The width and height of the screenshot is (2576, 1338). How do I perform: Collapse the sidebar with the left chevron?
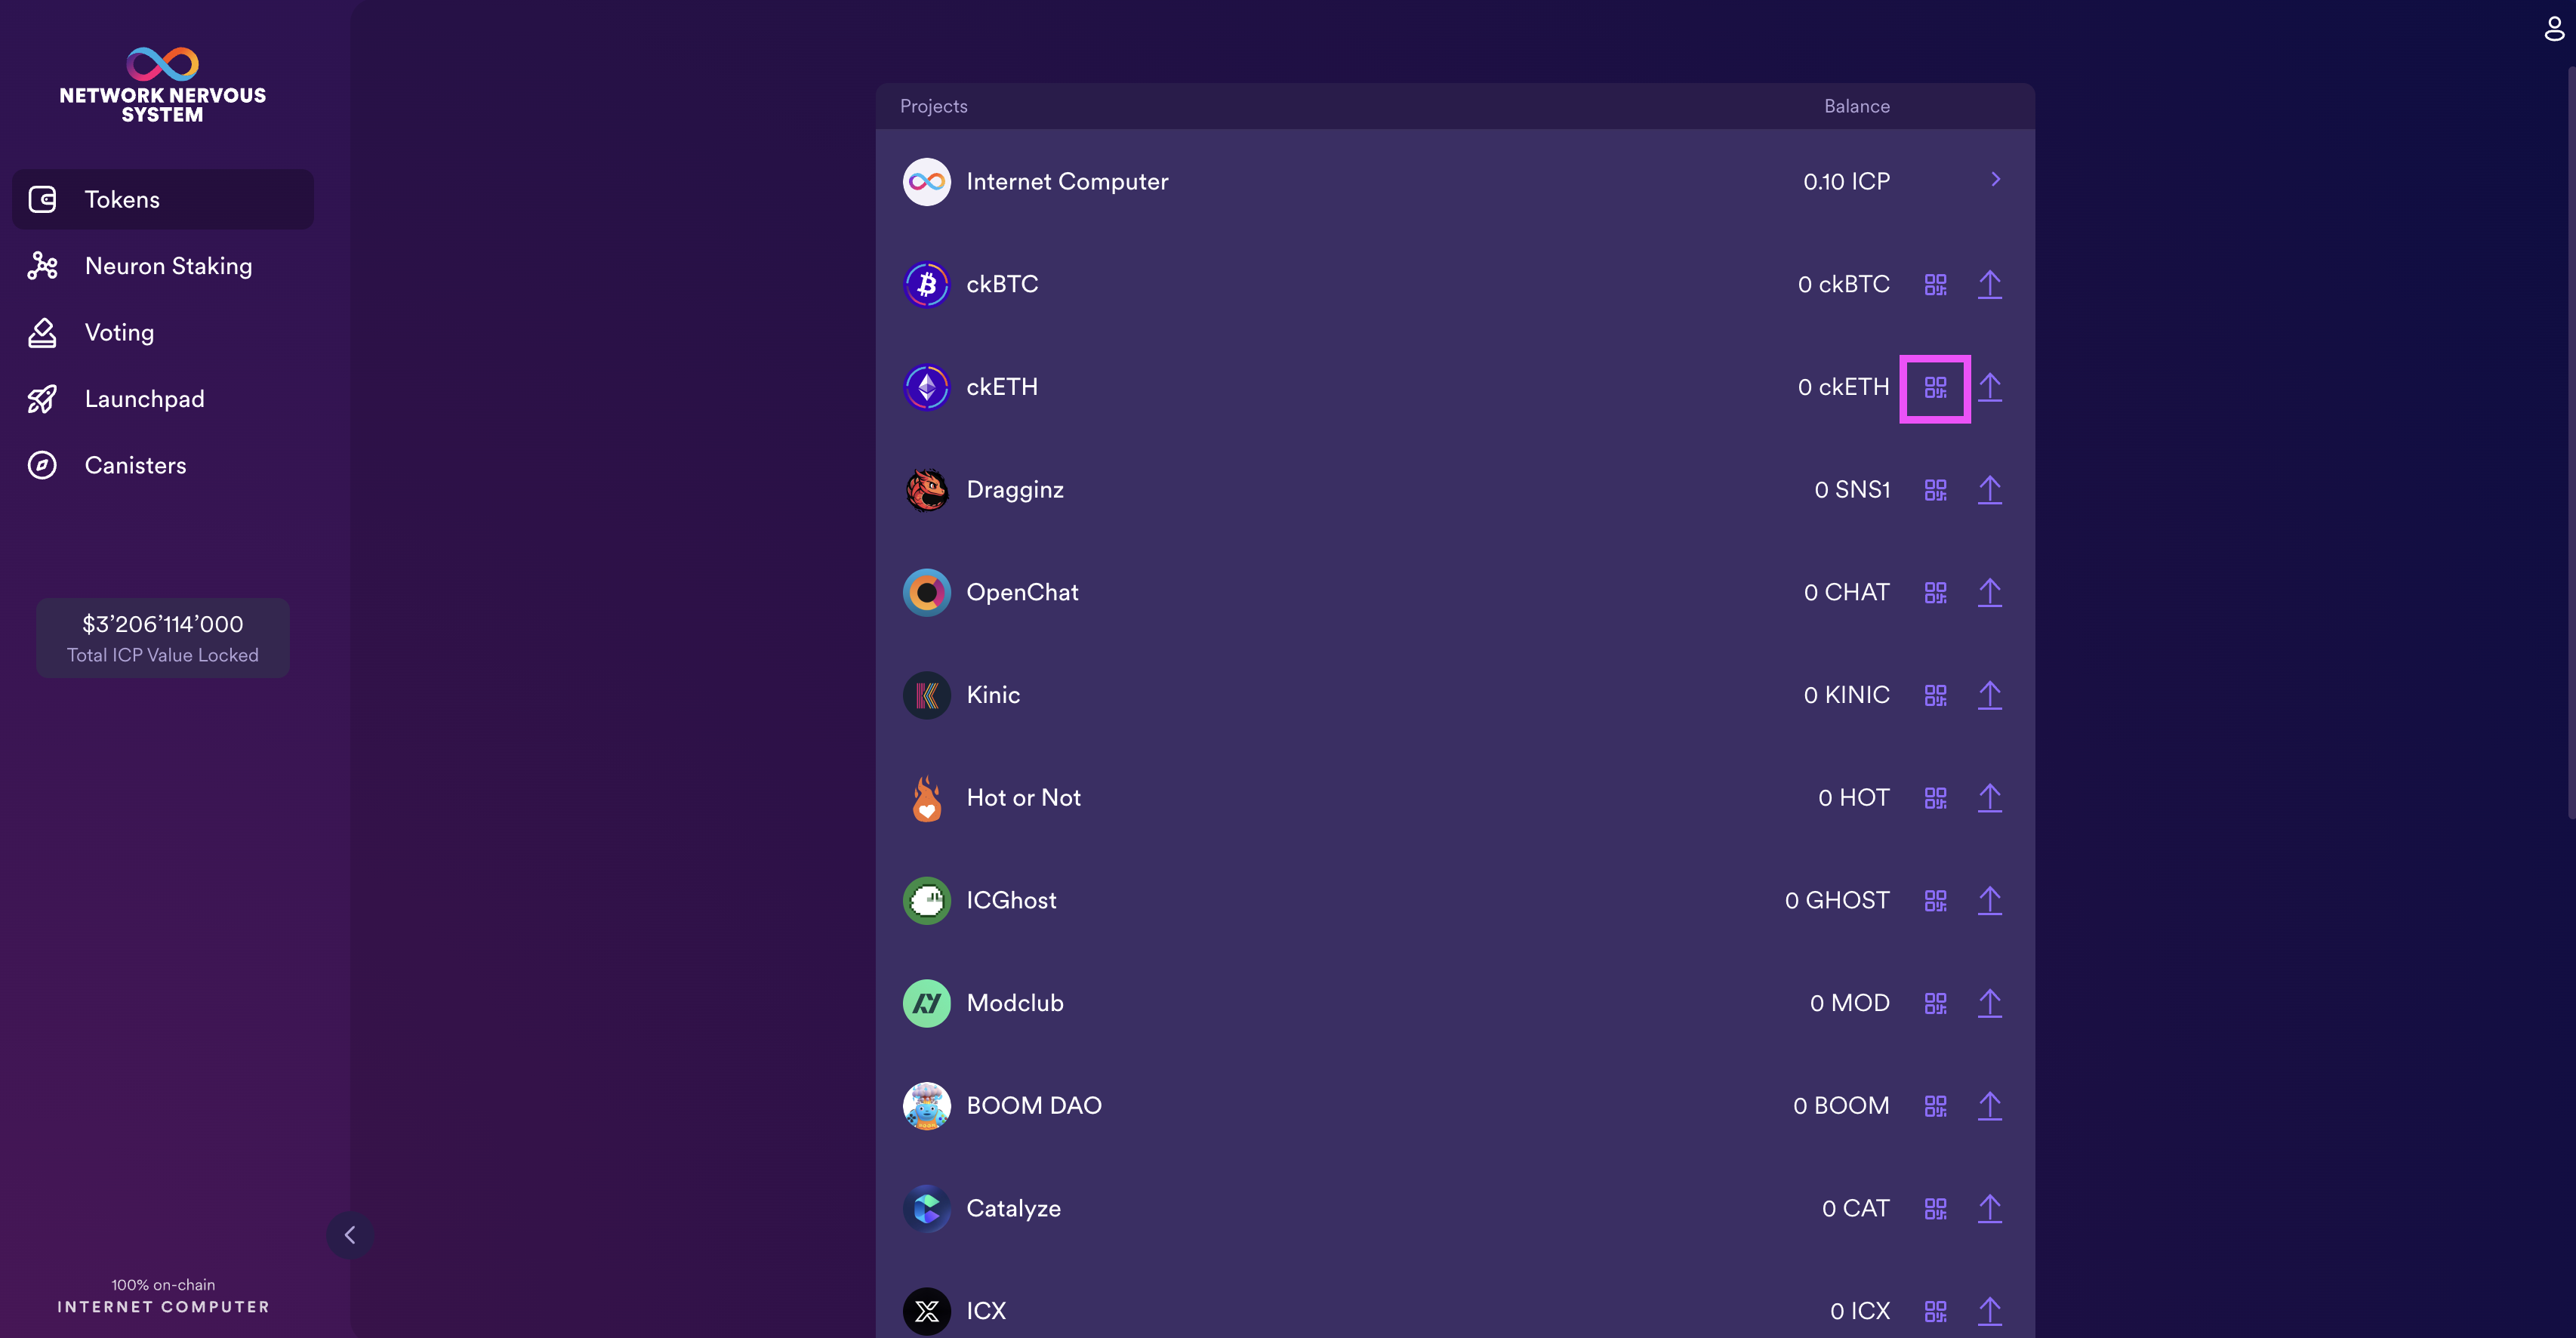(350, 1235)
